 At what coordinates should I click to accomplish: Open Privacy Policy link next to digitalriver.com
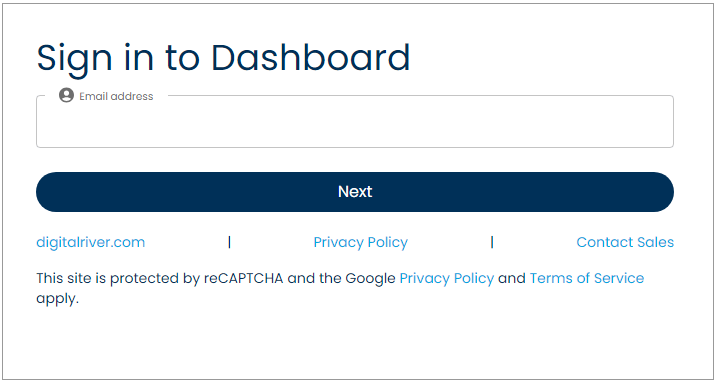[360, 242]
